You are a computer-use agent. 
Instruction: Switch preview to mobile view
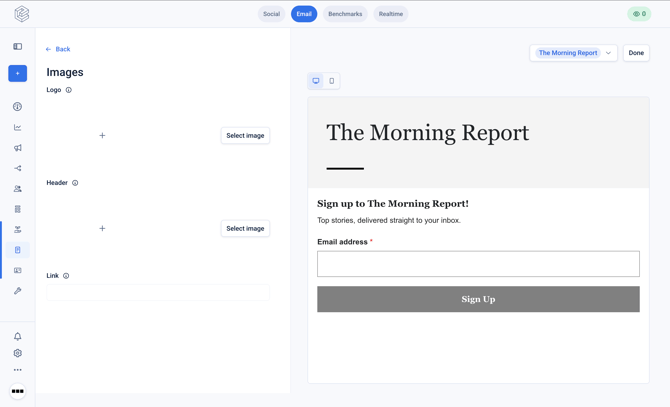point(332,81)
